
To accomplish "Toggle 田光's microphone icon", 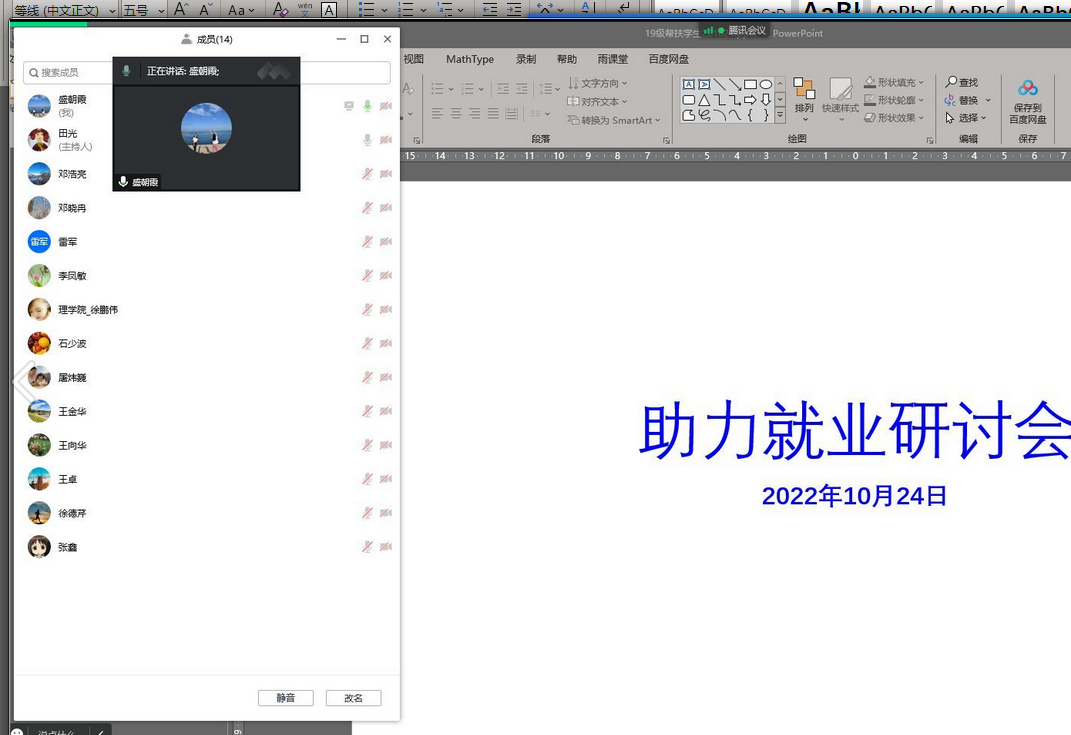I will pyautogui.click(x=367, y=140).
